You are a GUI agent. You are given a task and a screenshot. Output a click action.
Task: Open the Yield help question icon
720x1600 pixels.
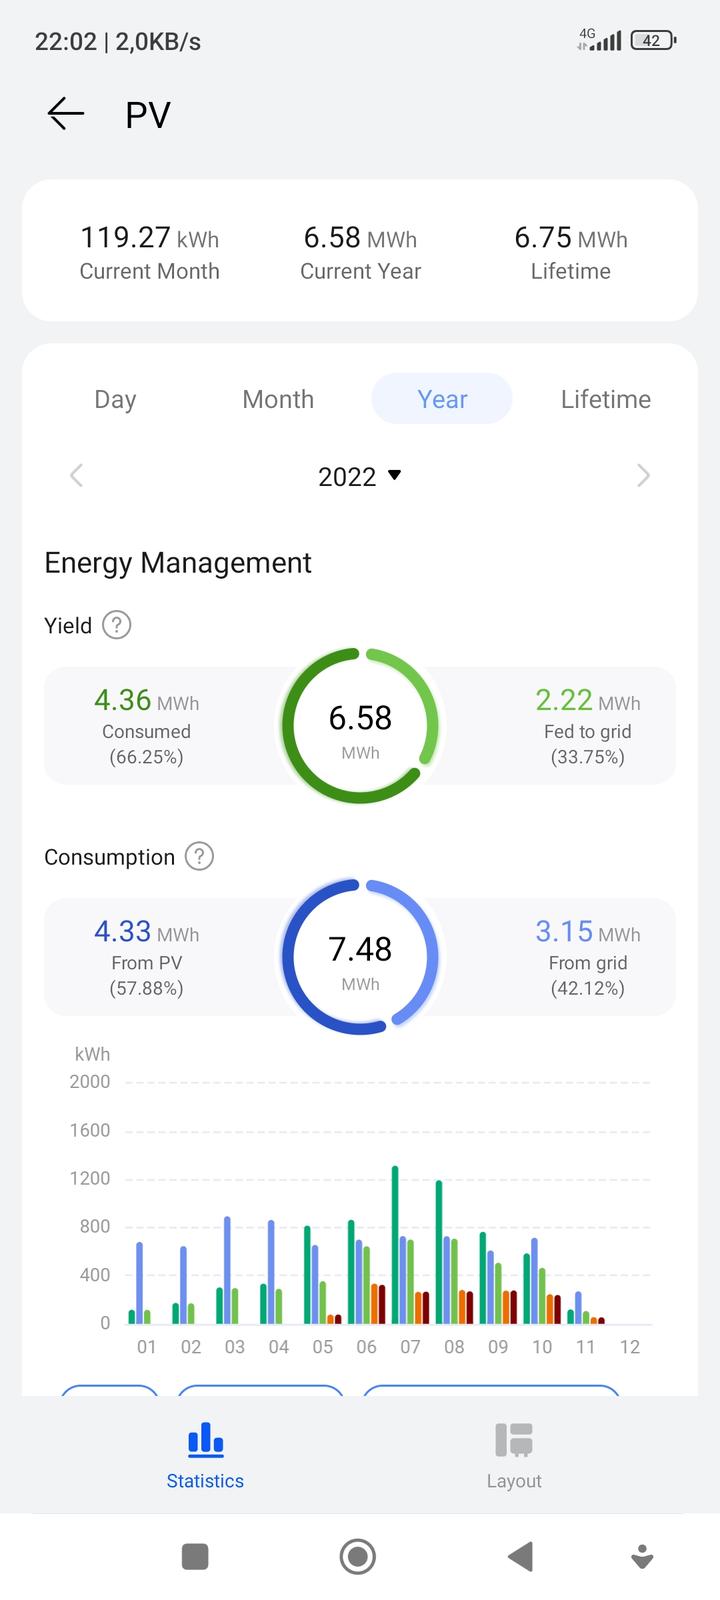(x=117, y=625)
